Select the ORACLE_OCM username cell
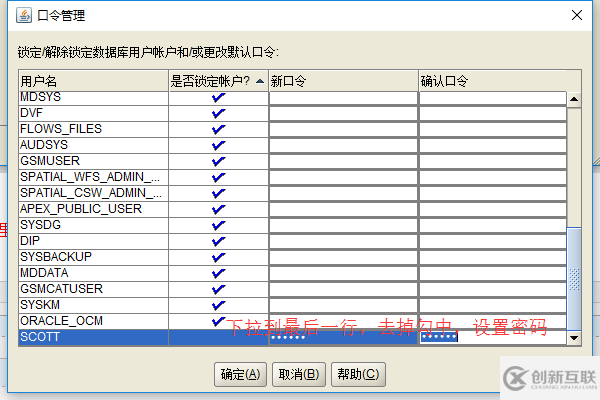This screenshot has height=400, width=600. pos(93,321)
